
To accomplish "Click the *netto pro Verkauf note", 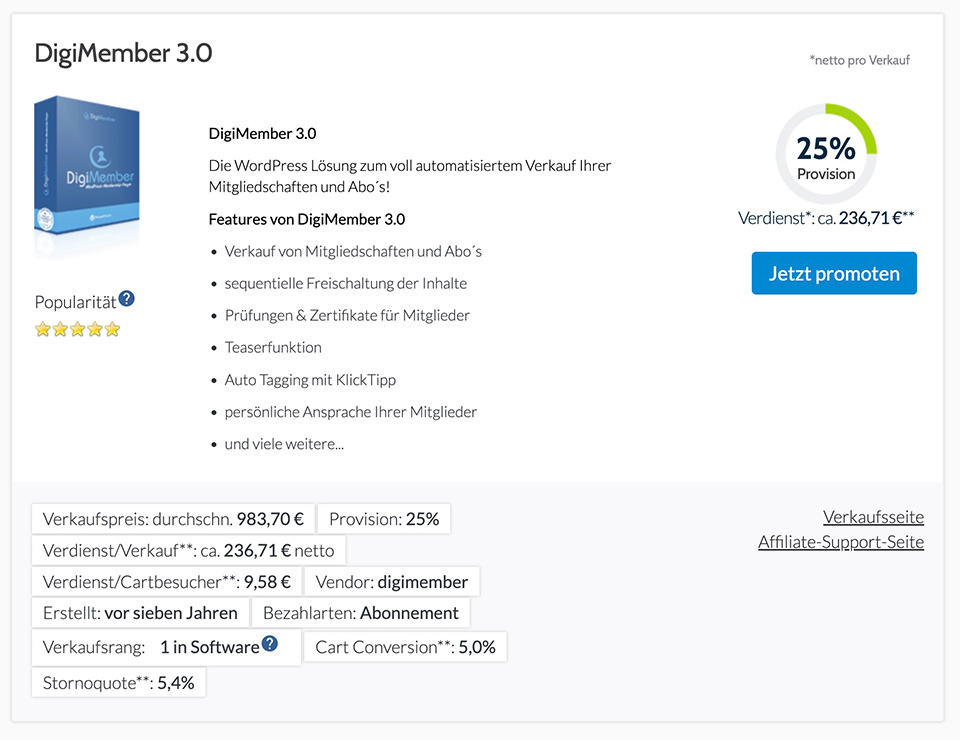I will 860,60.
